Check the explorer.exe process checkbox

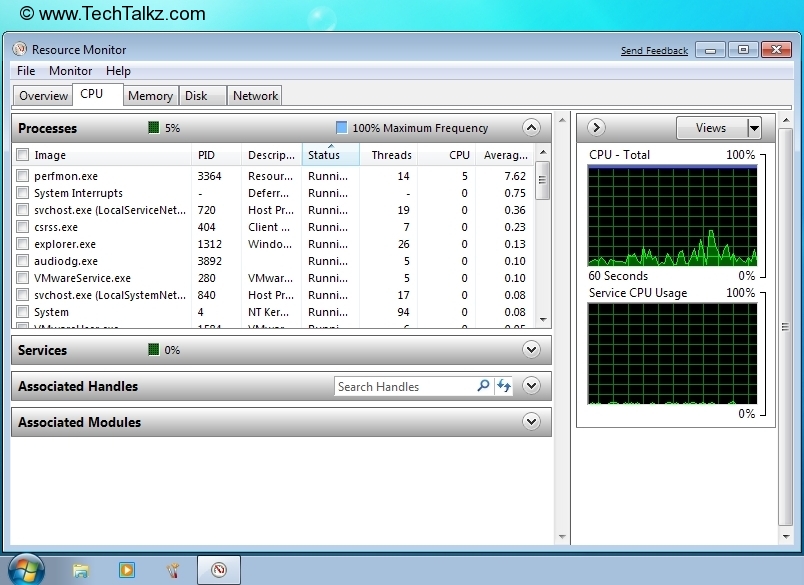coord(22,244)
